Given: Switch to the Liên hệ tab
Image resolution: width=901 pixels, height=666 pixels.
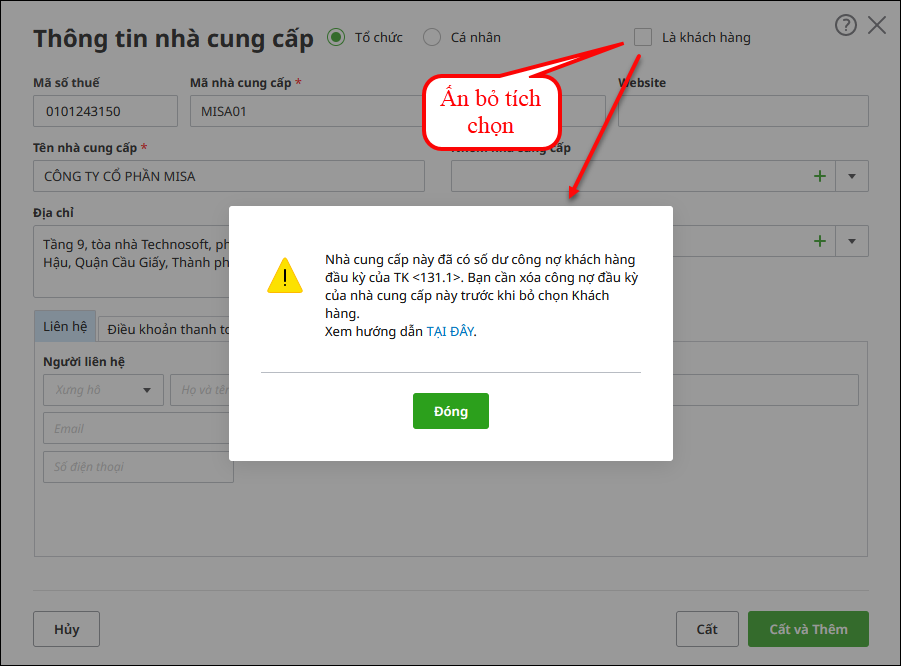Looking at the screenshot, I should [x=65, y=327].
